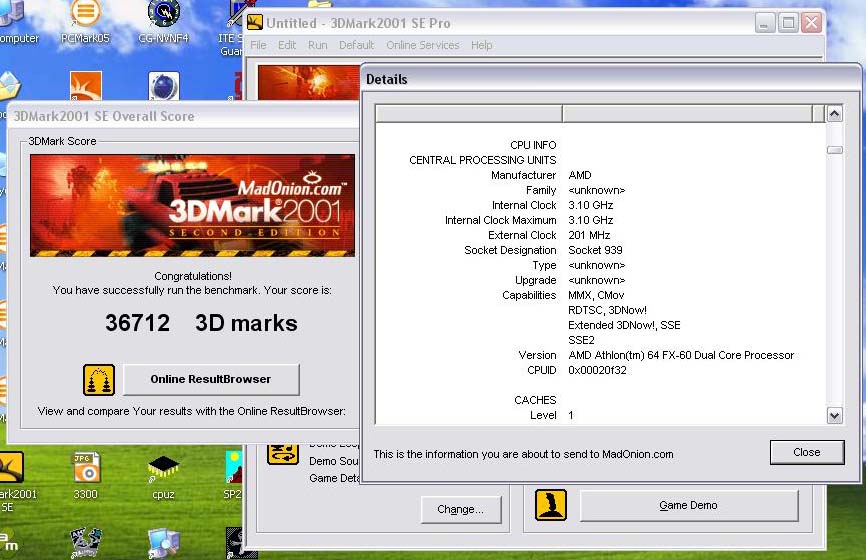The width and height of the screenshot is (866, 560).
Task: Click the External Clock 201 MHz value
Action: coord(589,235)
